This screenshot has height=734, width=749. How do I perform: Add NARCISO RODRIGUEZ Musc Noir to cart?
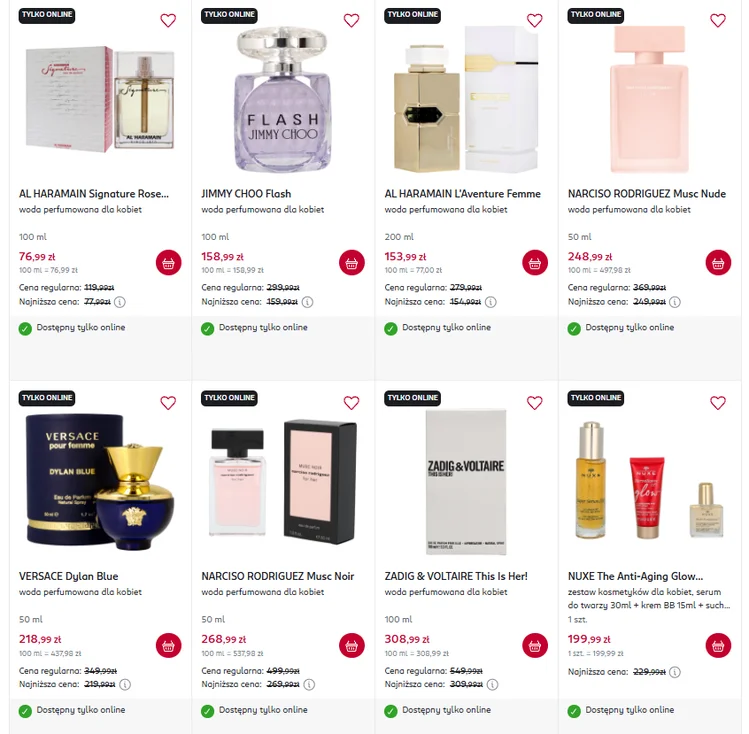352,646
